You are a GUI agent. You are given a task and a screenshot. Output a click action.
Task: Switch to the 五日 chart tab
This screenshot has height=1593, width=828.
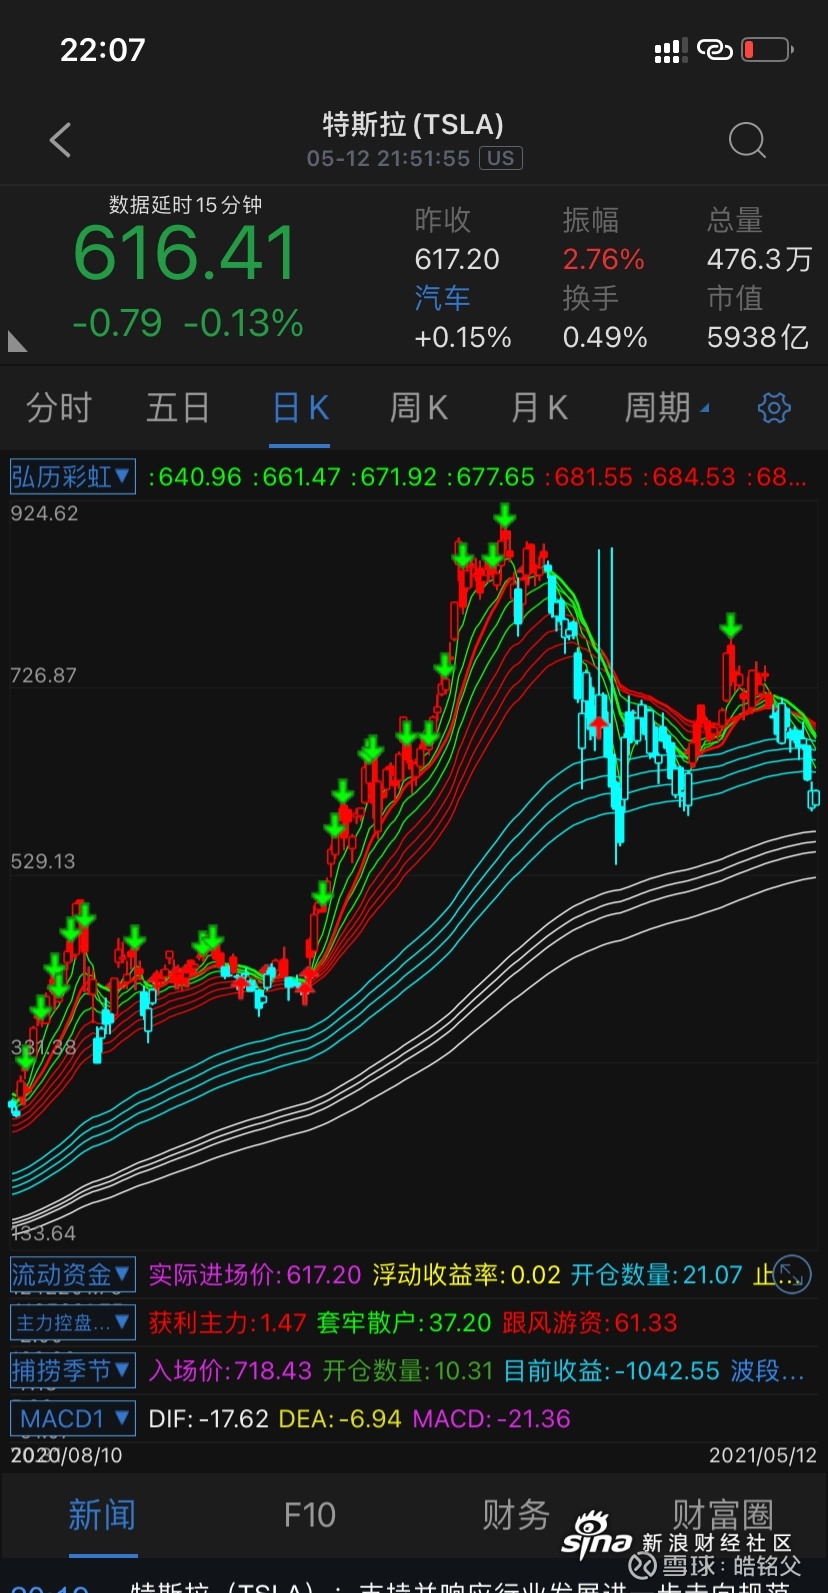(178, 408)
